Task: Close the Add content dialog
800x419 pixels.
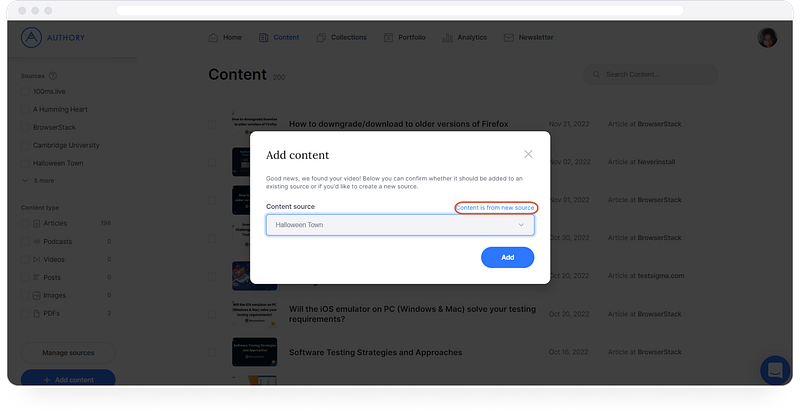Action: point(528,154)
